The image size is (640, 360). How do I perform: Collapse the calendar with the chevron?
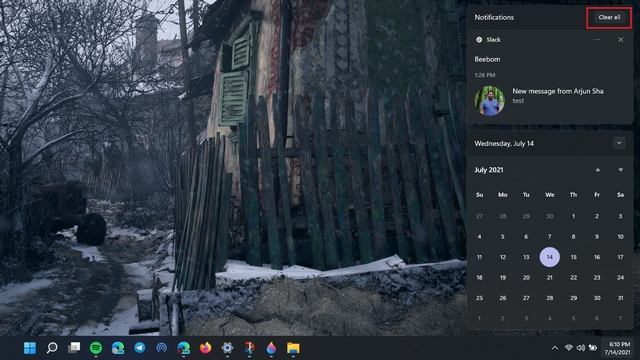(619, 143)
